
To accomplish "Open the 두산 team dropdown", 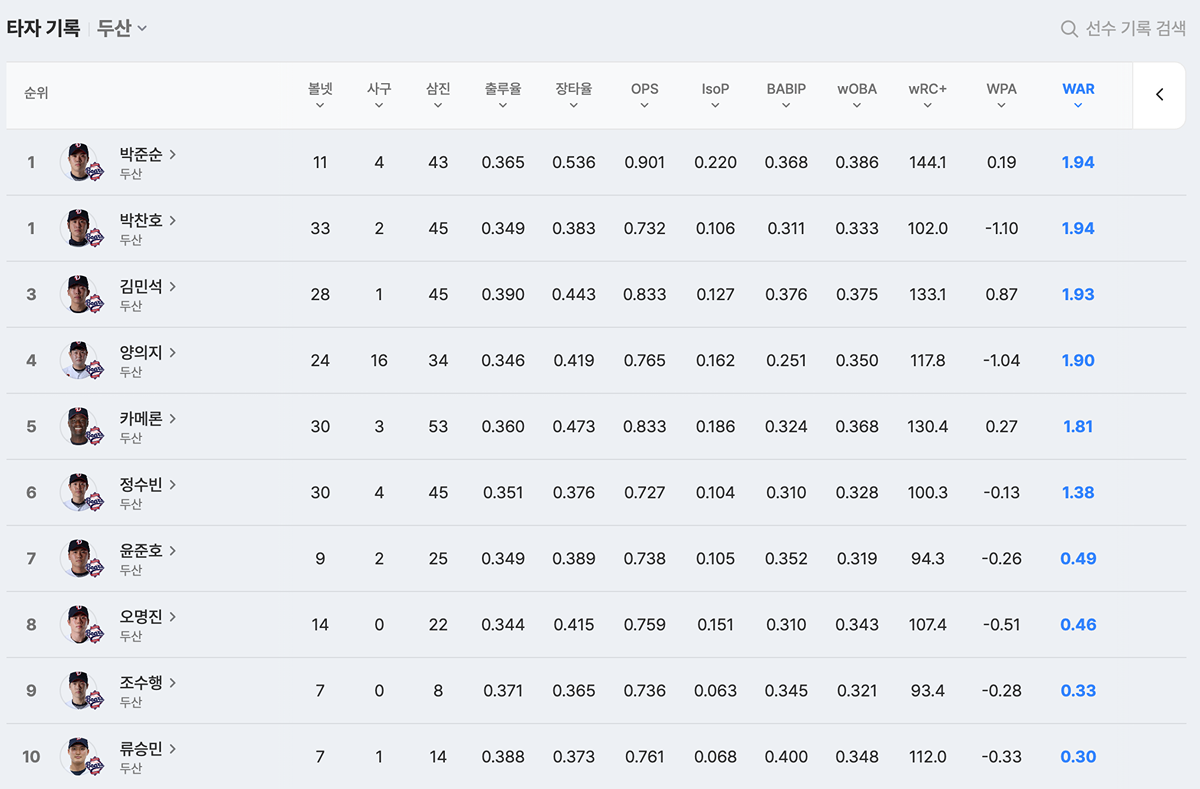I will [x=122, y=28].
